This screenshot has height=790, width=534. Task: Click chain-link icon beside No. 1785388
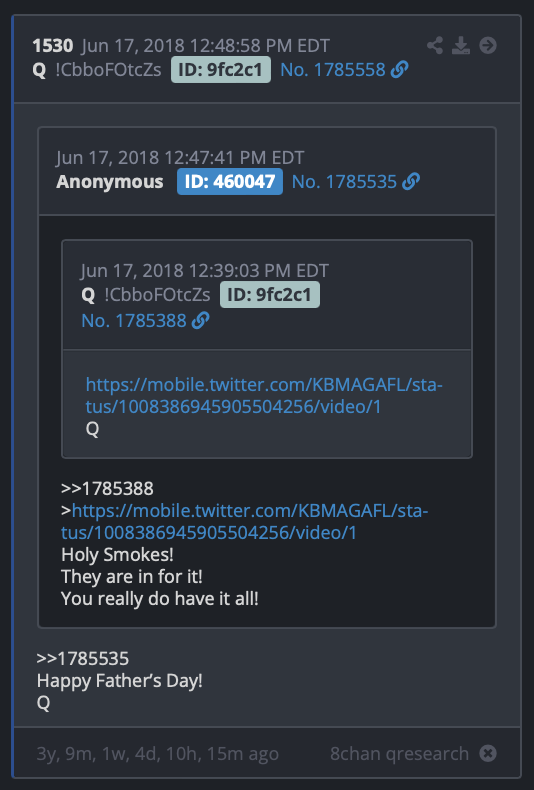[x=201, y=320]
